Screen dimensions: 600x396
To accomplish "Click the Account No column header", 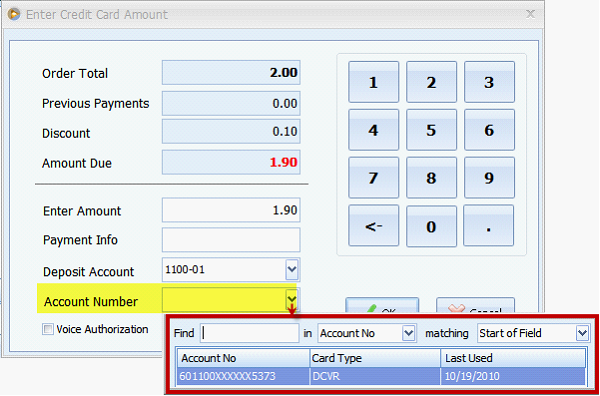I will [243, 358].
